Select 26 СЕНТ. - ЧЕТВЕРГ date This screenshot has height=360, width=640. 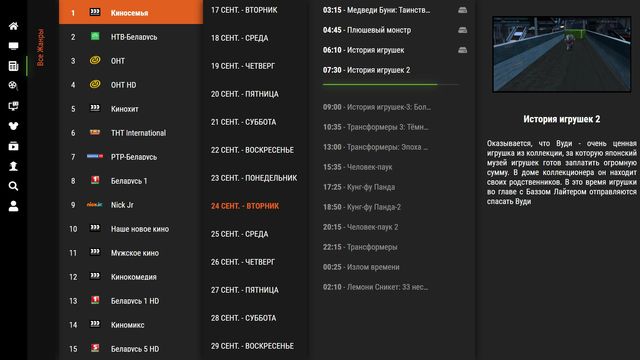pos(243,262)
